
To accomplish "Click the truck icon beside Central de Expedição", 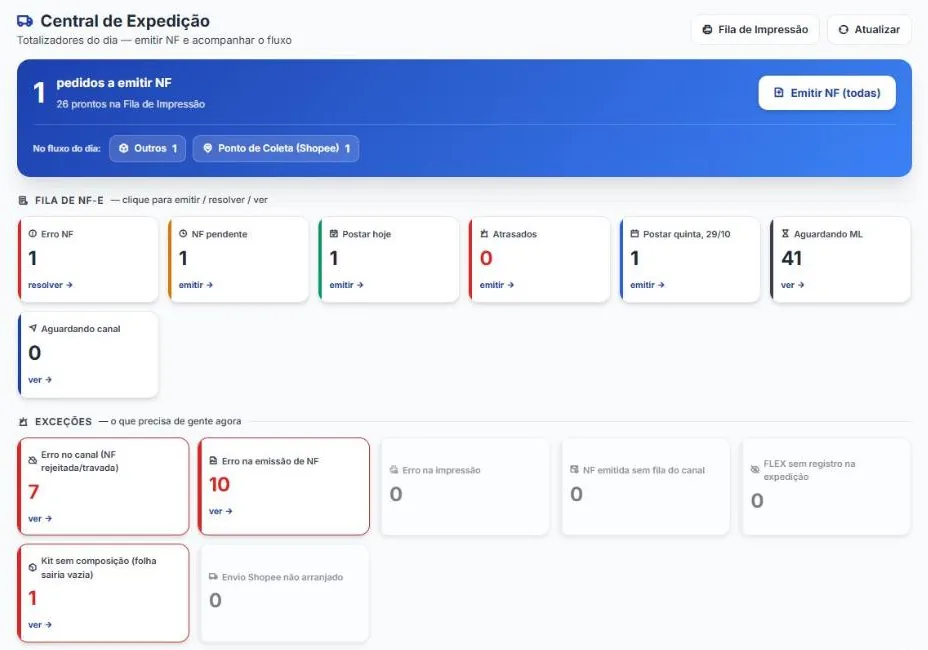I will (x=25, y=21).
